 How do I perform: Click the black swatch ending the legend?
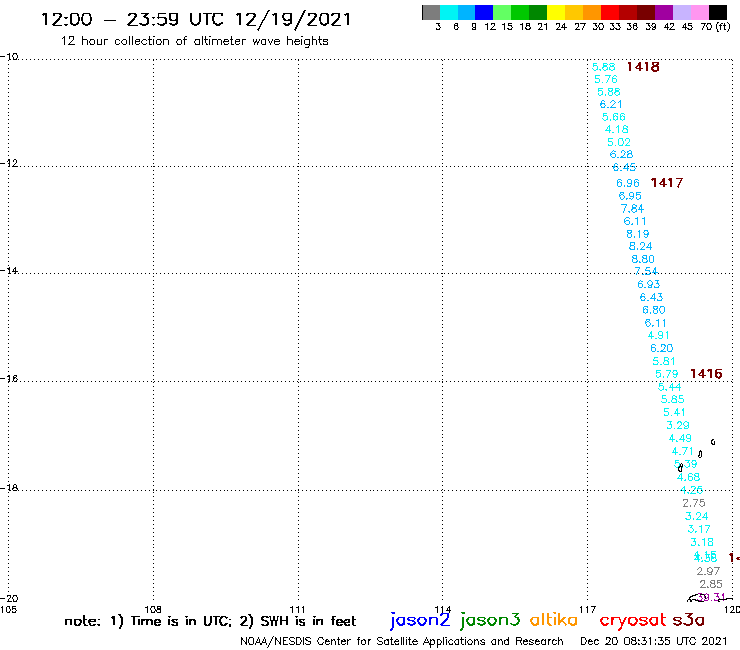pos(718,12)
